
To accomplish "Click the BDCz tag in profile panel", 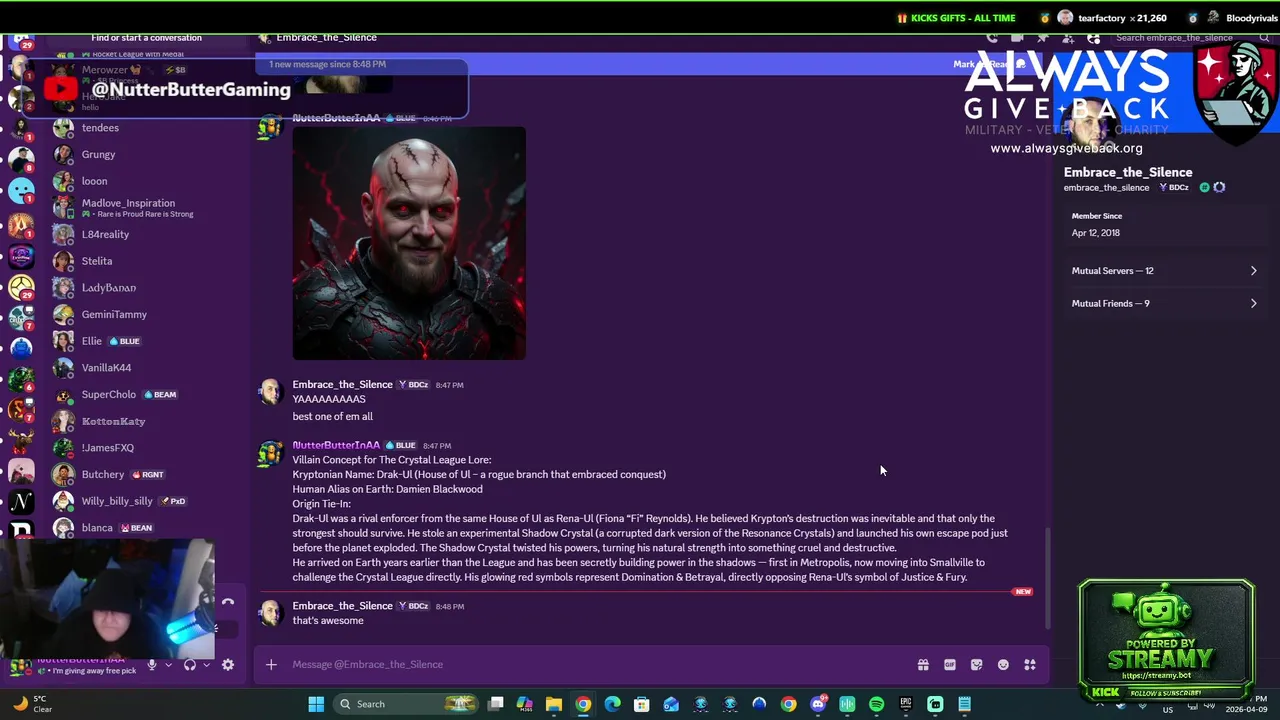I will [1175, 188].
